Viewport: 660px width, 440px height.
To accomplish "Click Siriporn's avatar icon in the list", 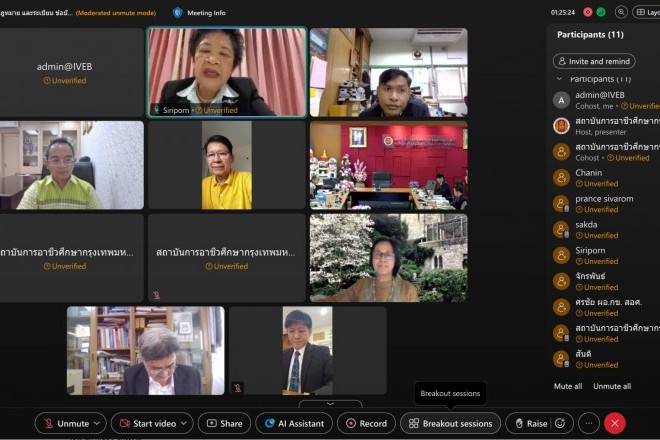I will point(561,256).
